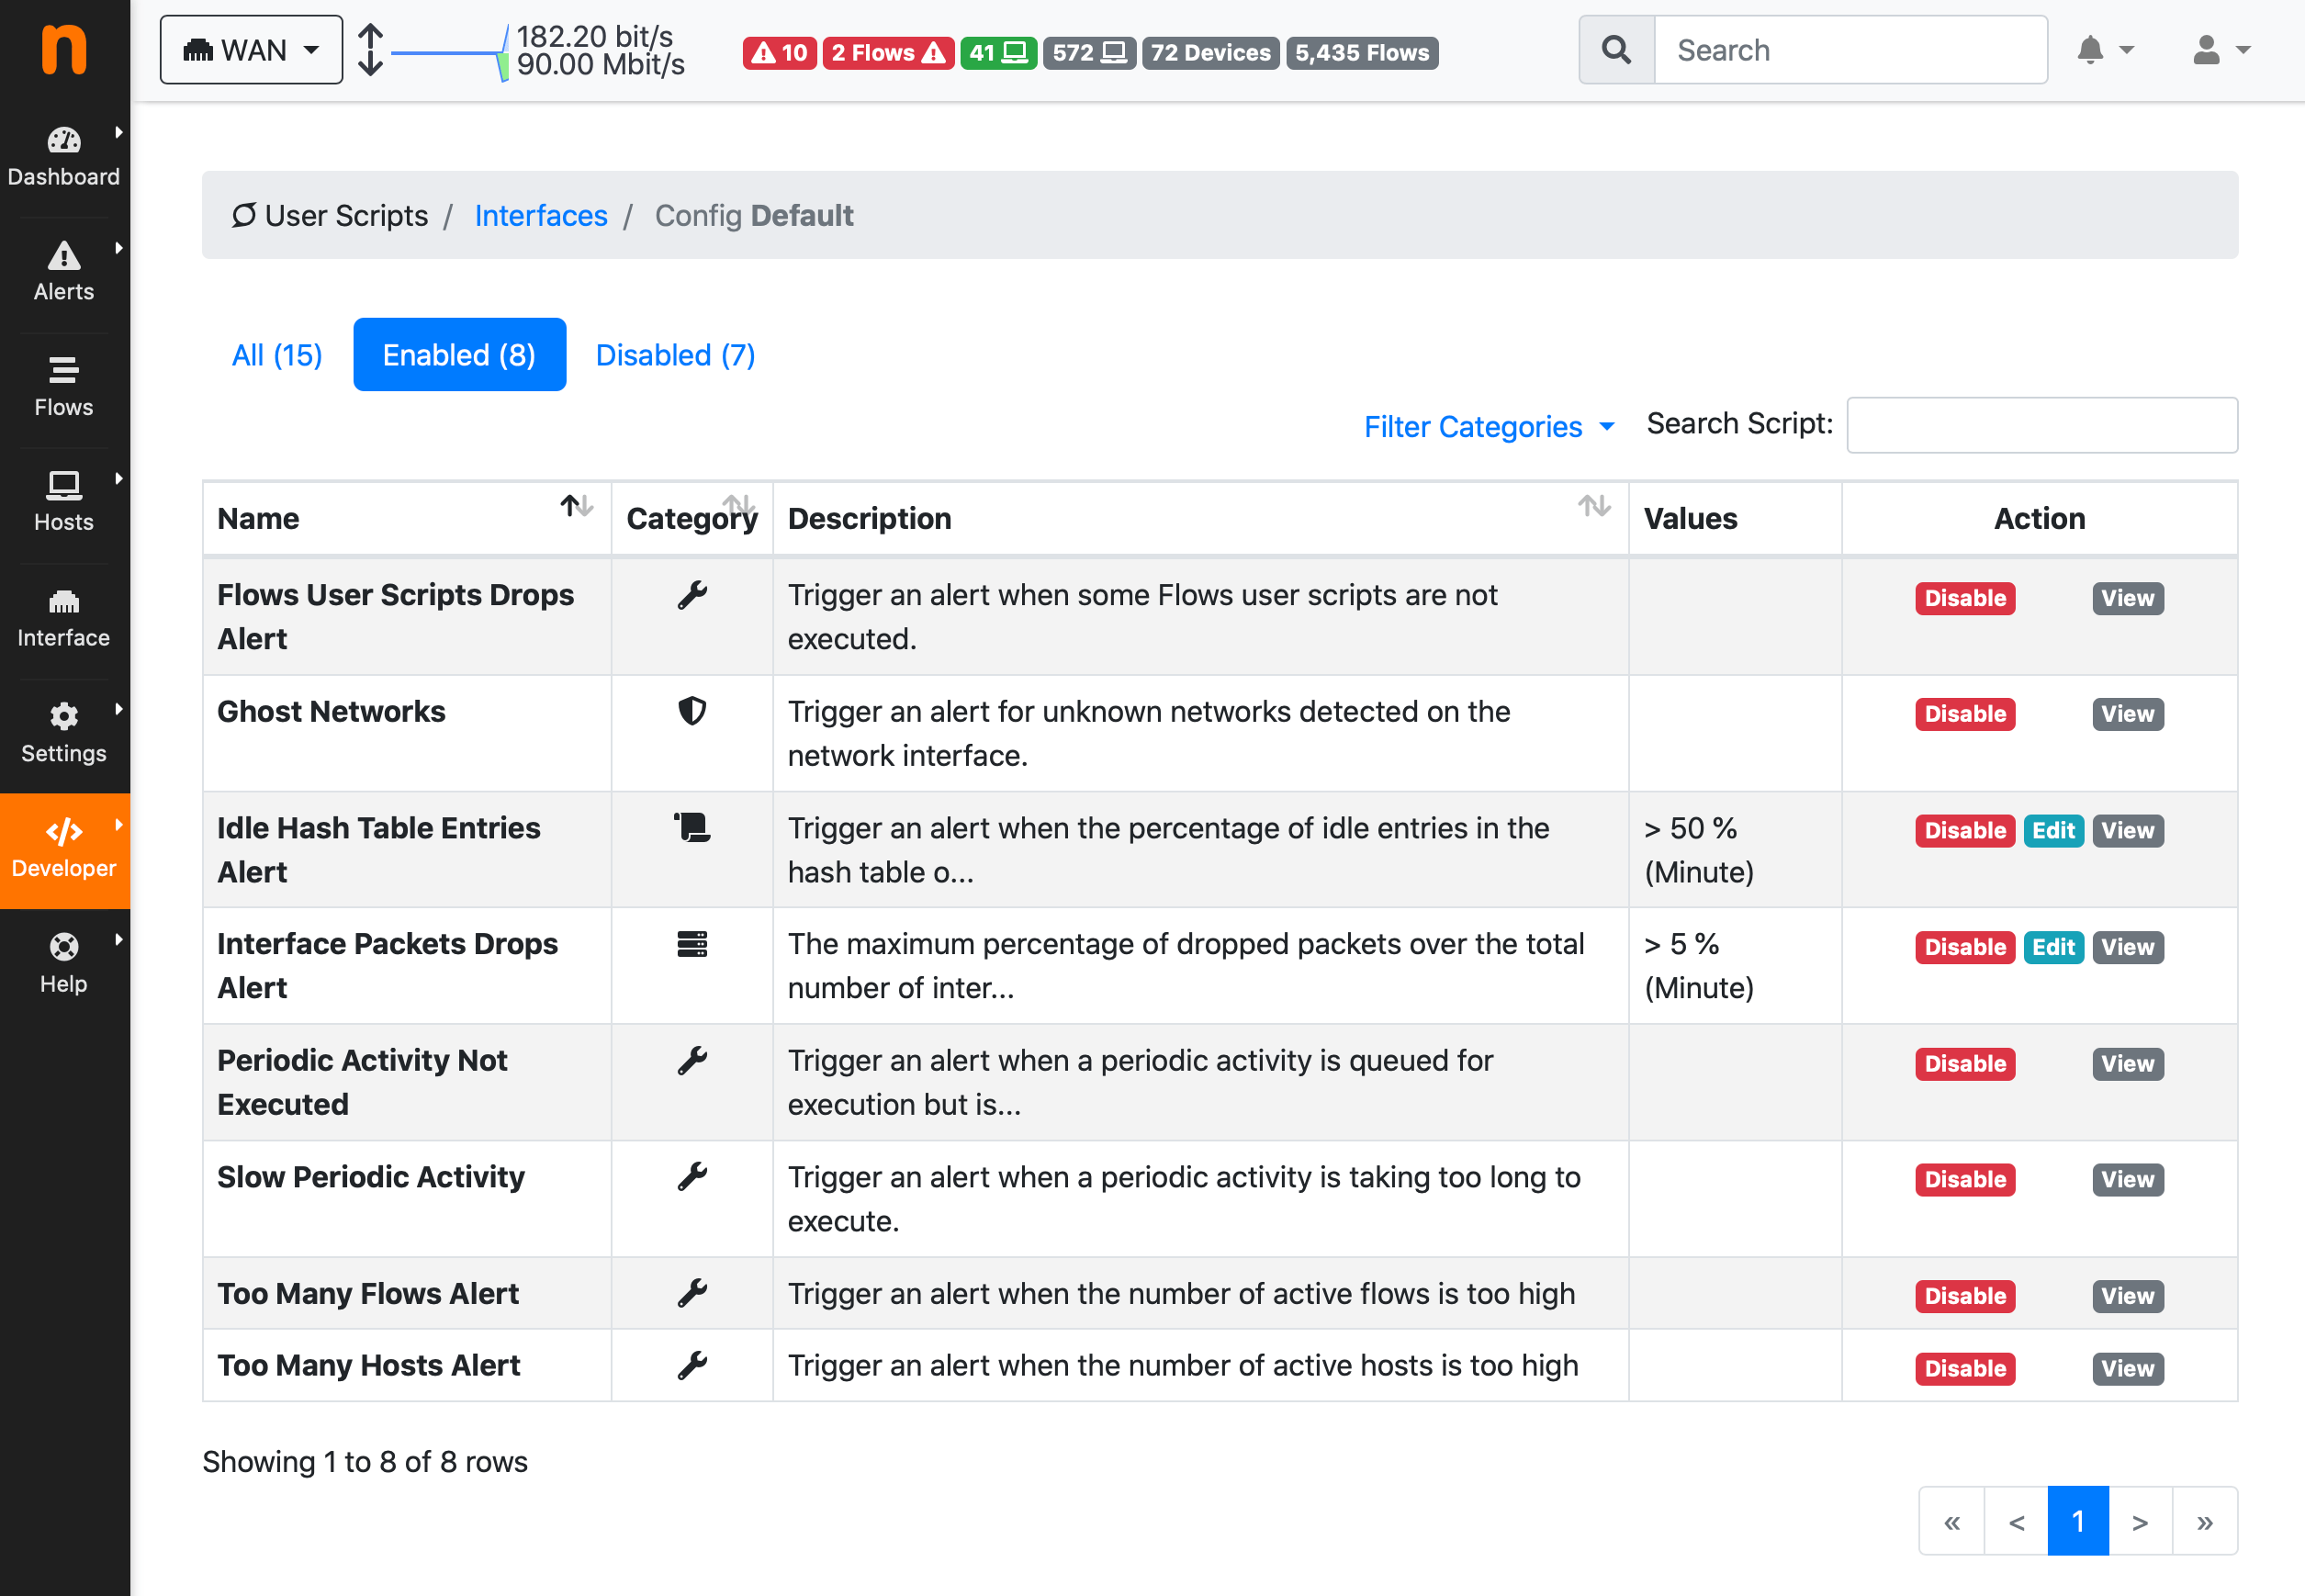Disable the Too Many Flows Alert
This screenshot has height=1596, width=2305.
click(1964, 1296)
